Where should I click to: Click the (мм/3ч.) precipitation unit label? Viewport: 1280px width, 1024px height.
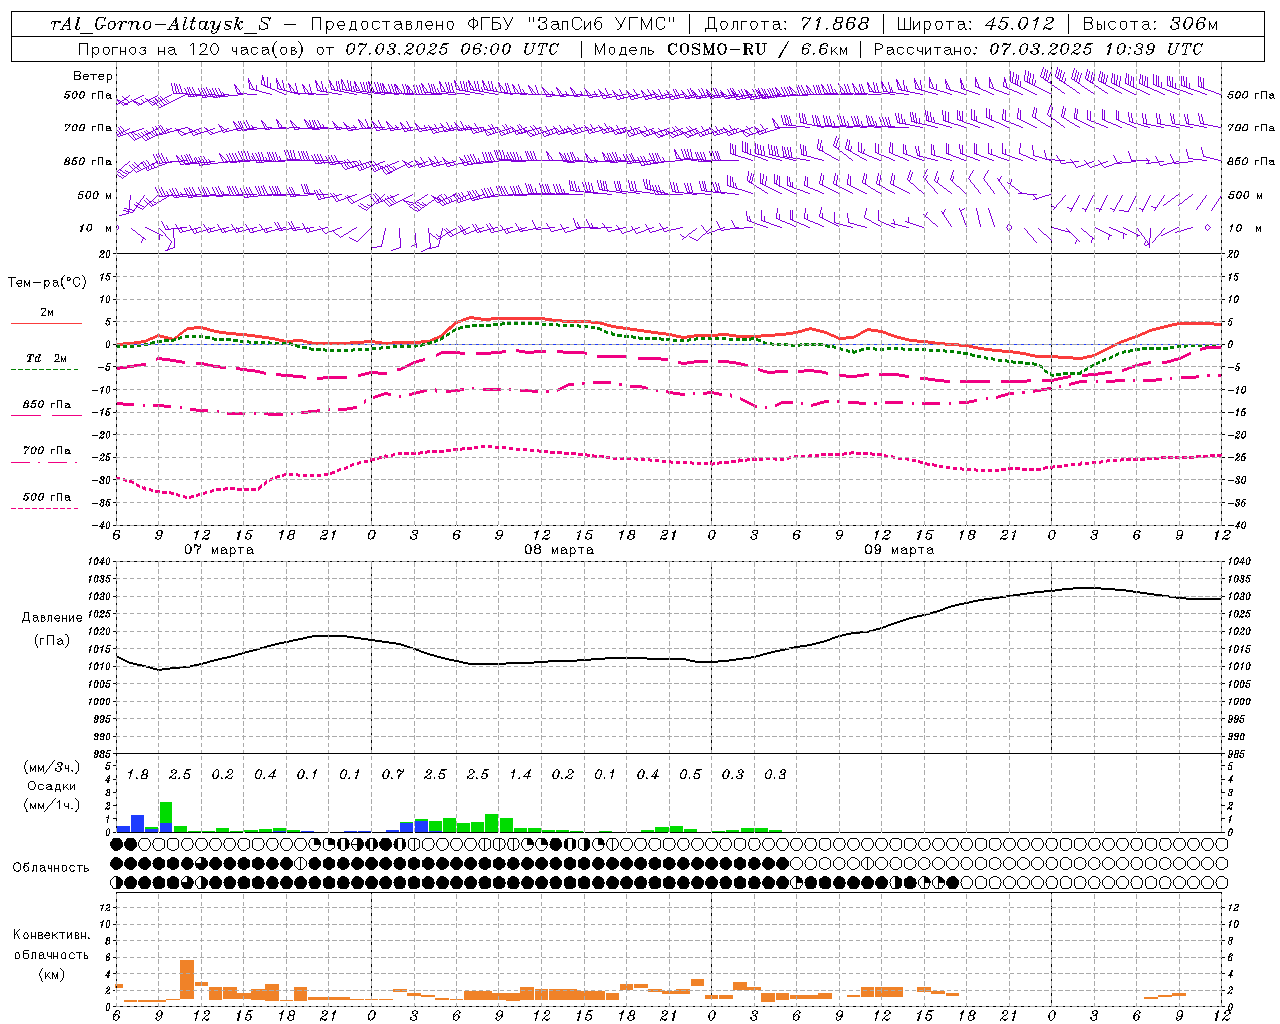tap(52, 768)
